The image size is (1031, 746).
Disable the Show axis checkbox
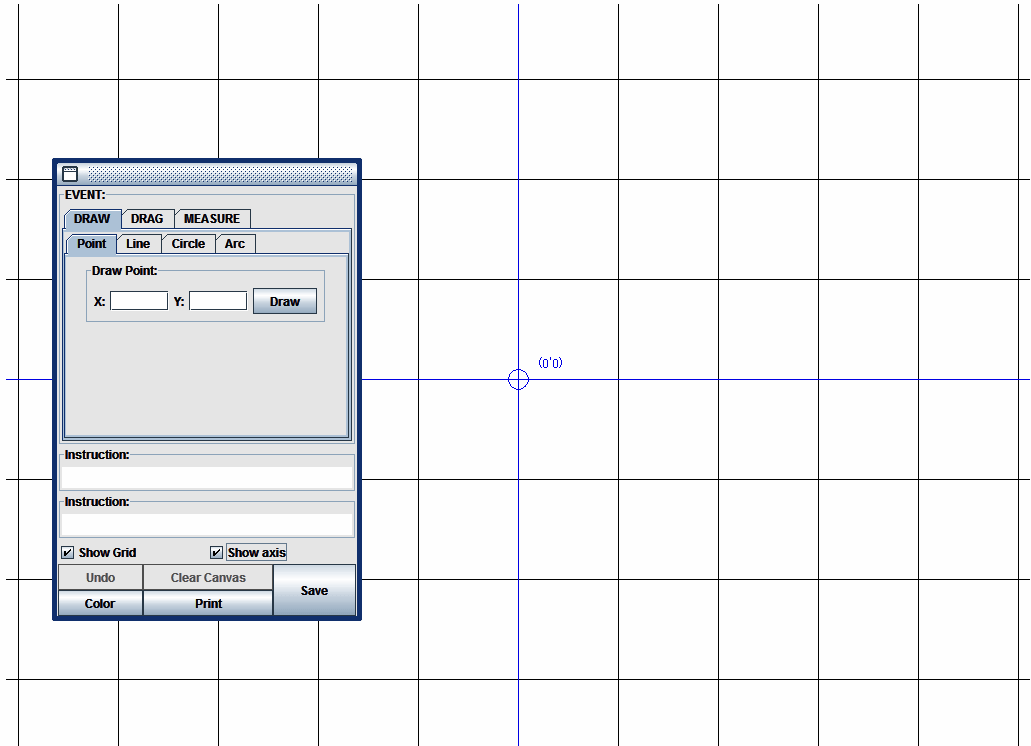pyautogui.click(x=217, y=553)
